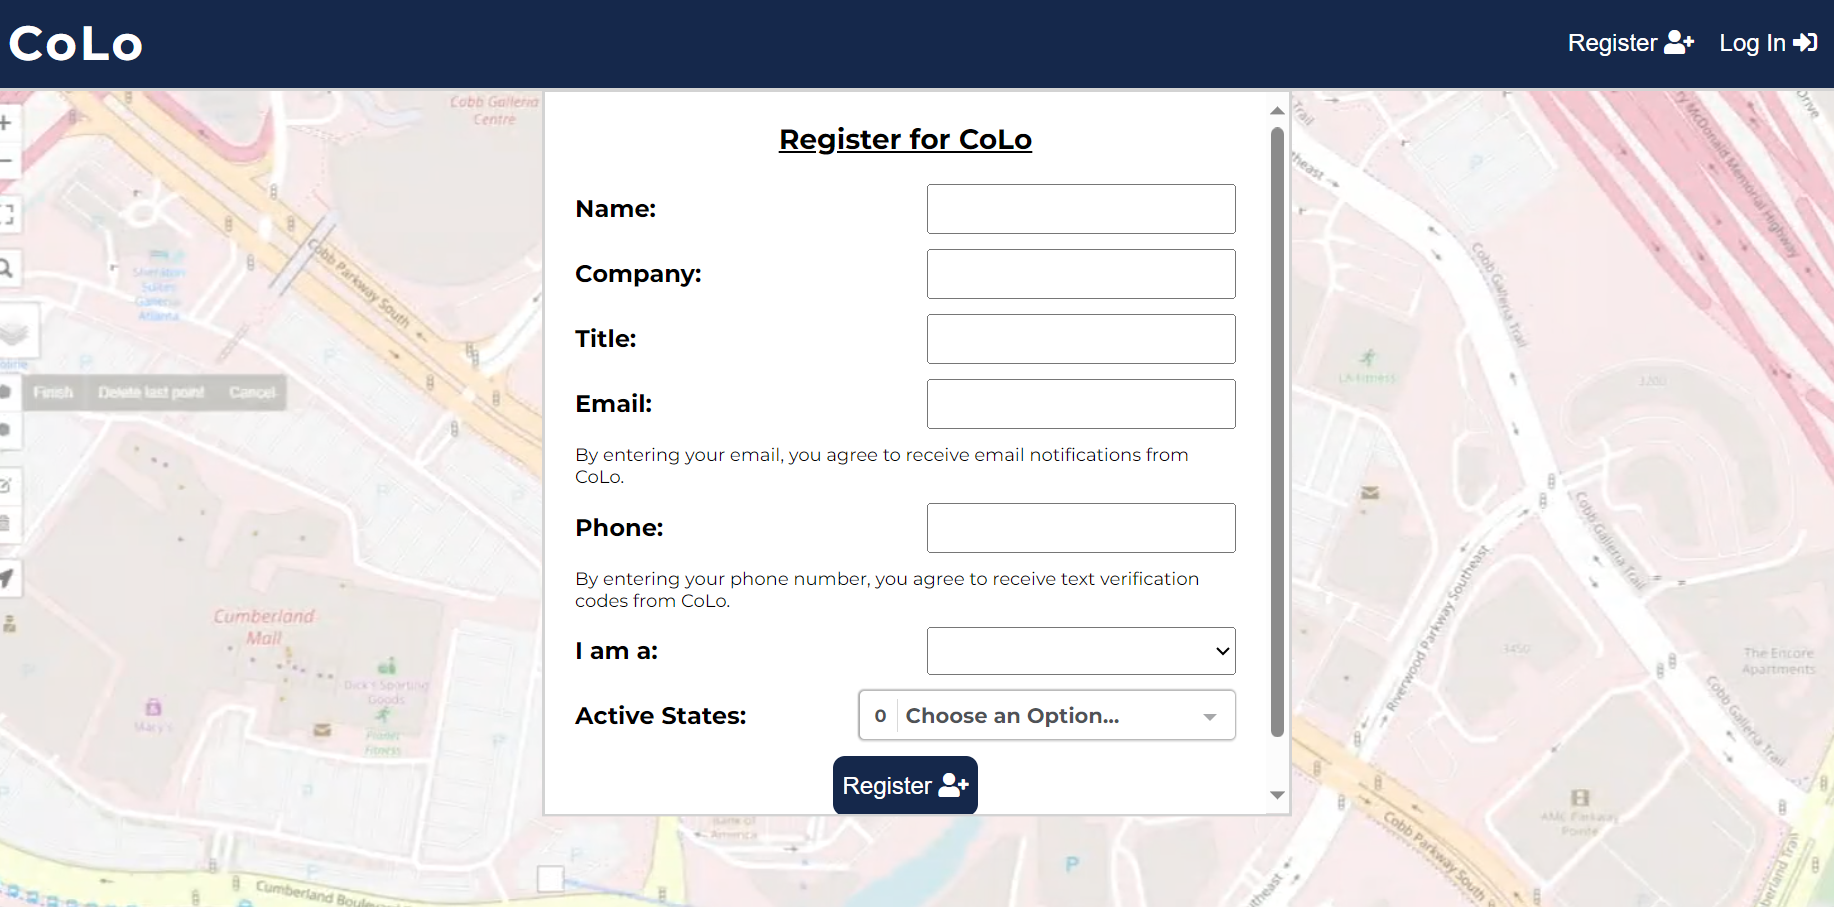Image resolution: width=1834 pixels, height=907 pixels.
Task: Focus the Email input field
Action: click(1080, 404)
